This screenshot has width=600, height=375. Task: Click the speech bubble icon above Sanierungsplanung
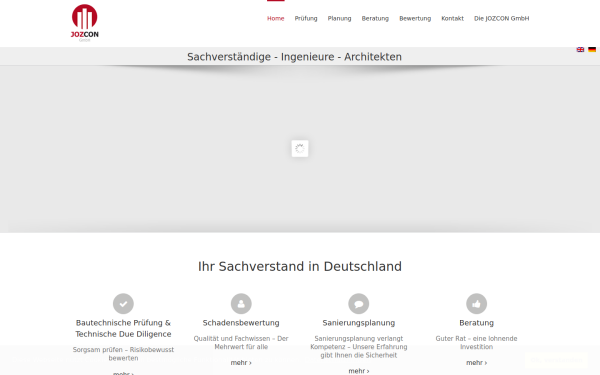[359, 304]
